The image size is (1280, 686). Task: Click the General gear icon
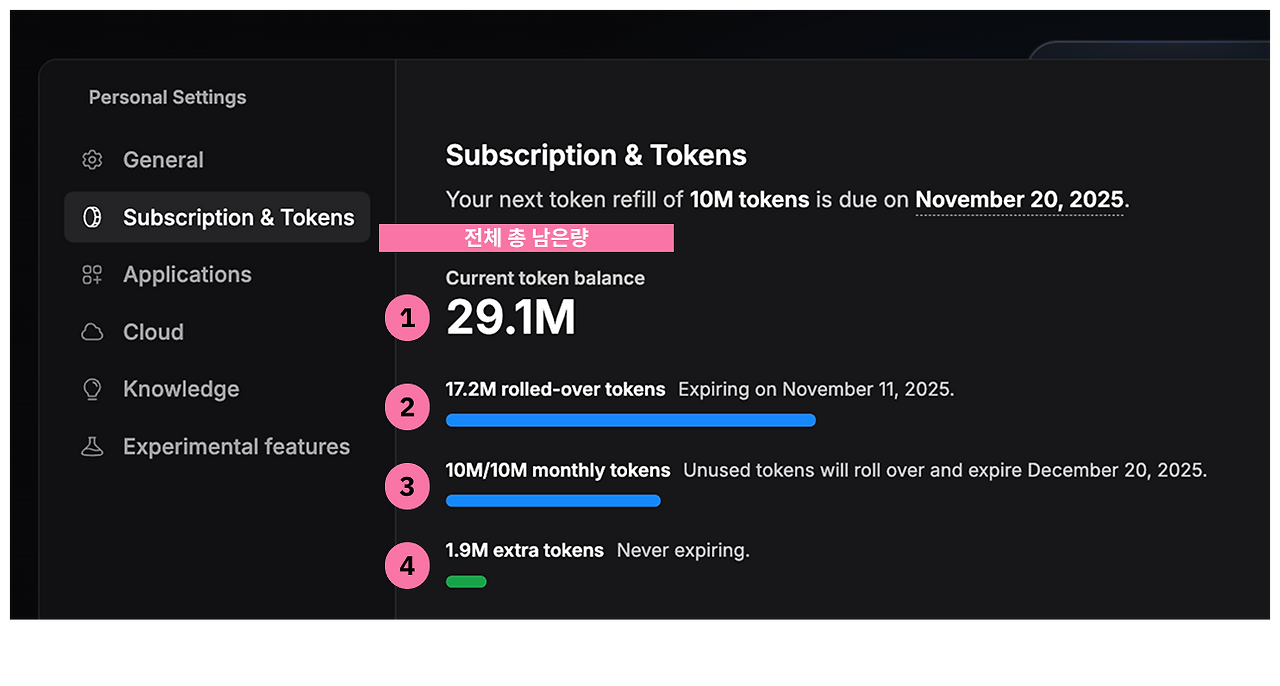tap(92, 160)
